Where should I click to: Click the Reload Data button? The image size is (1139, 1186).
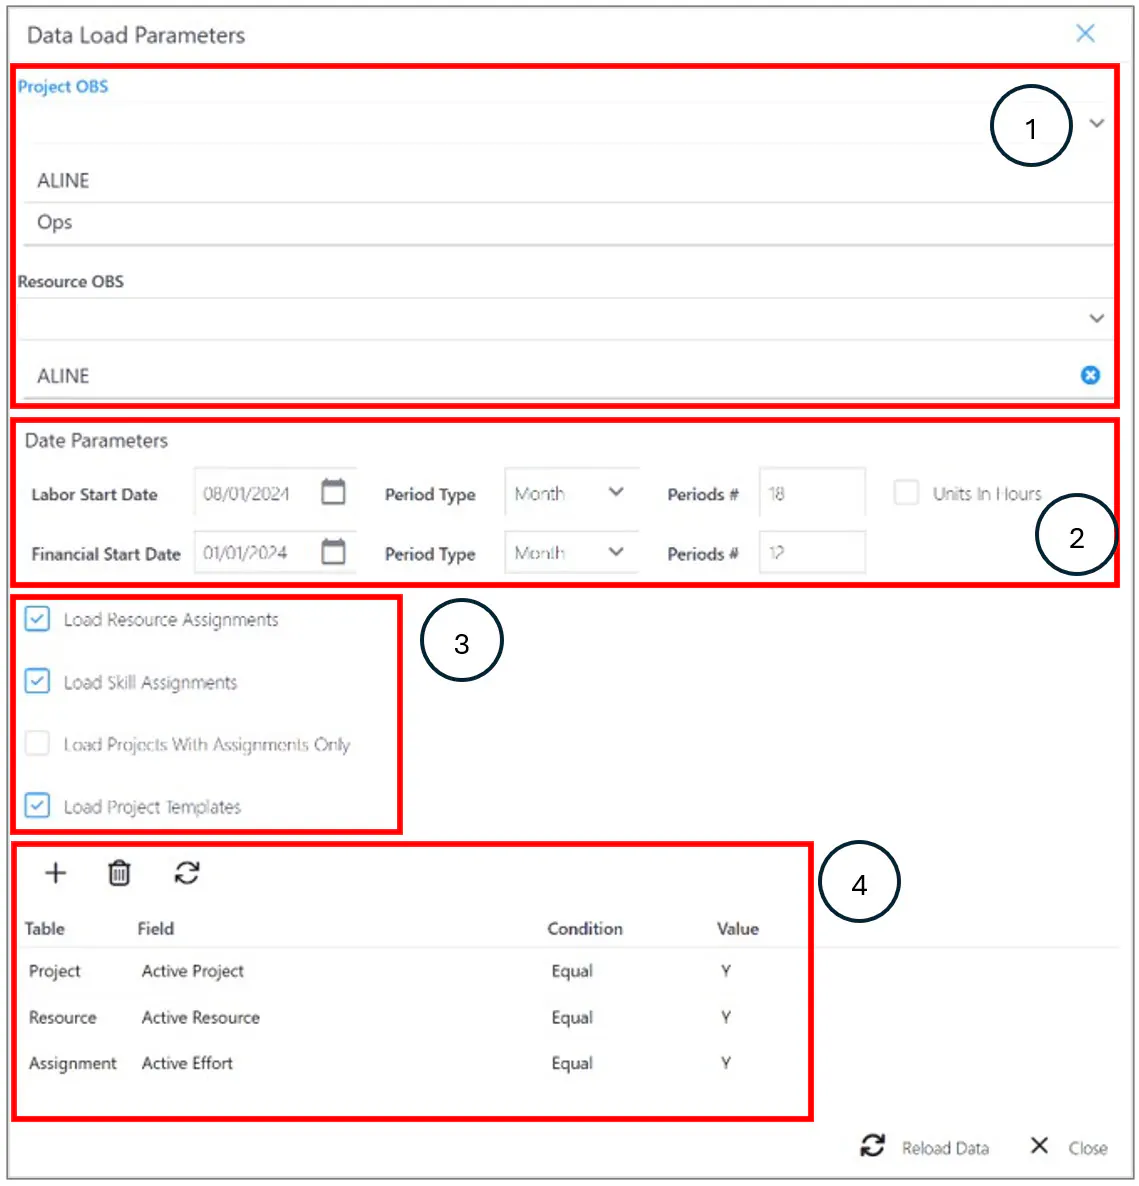[x=924, y=1147]
